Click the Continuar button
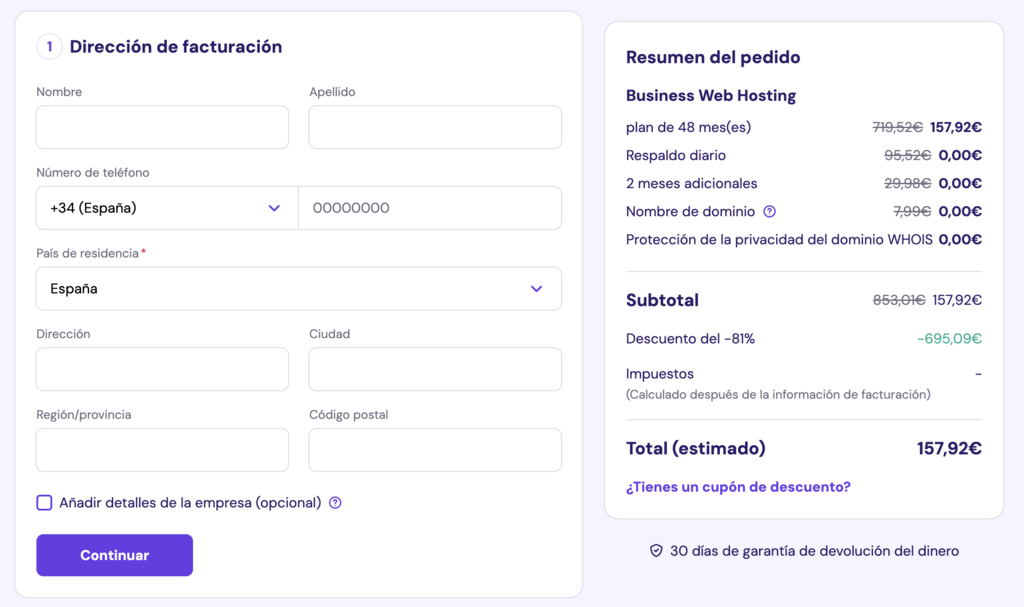1024x607 pixels. click(x=114, y=555)
